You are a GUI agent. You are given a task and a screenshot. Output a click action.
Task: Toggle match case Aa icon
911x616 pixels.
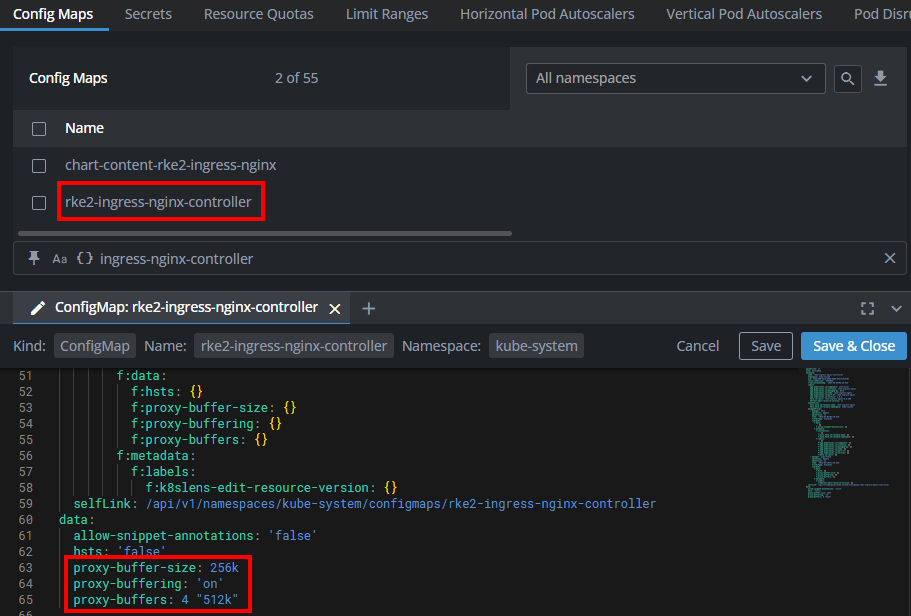click(60, 259)
